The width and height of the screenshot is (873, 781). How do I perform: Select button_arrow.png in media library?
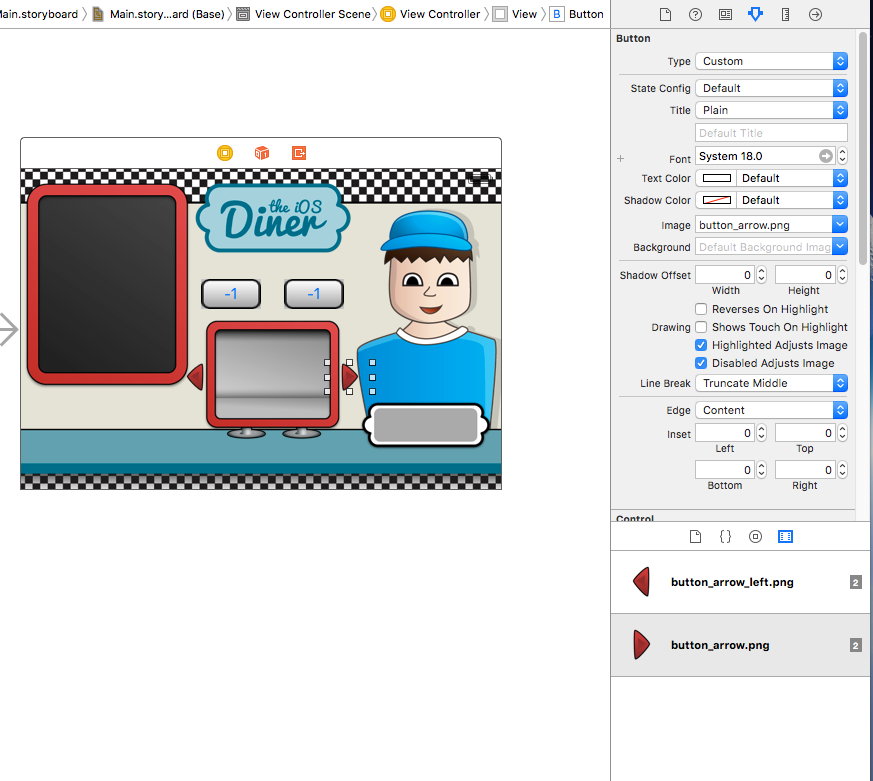click(741, 645)
